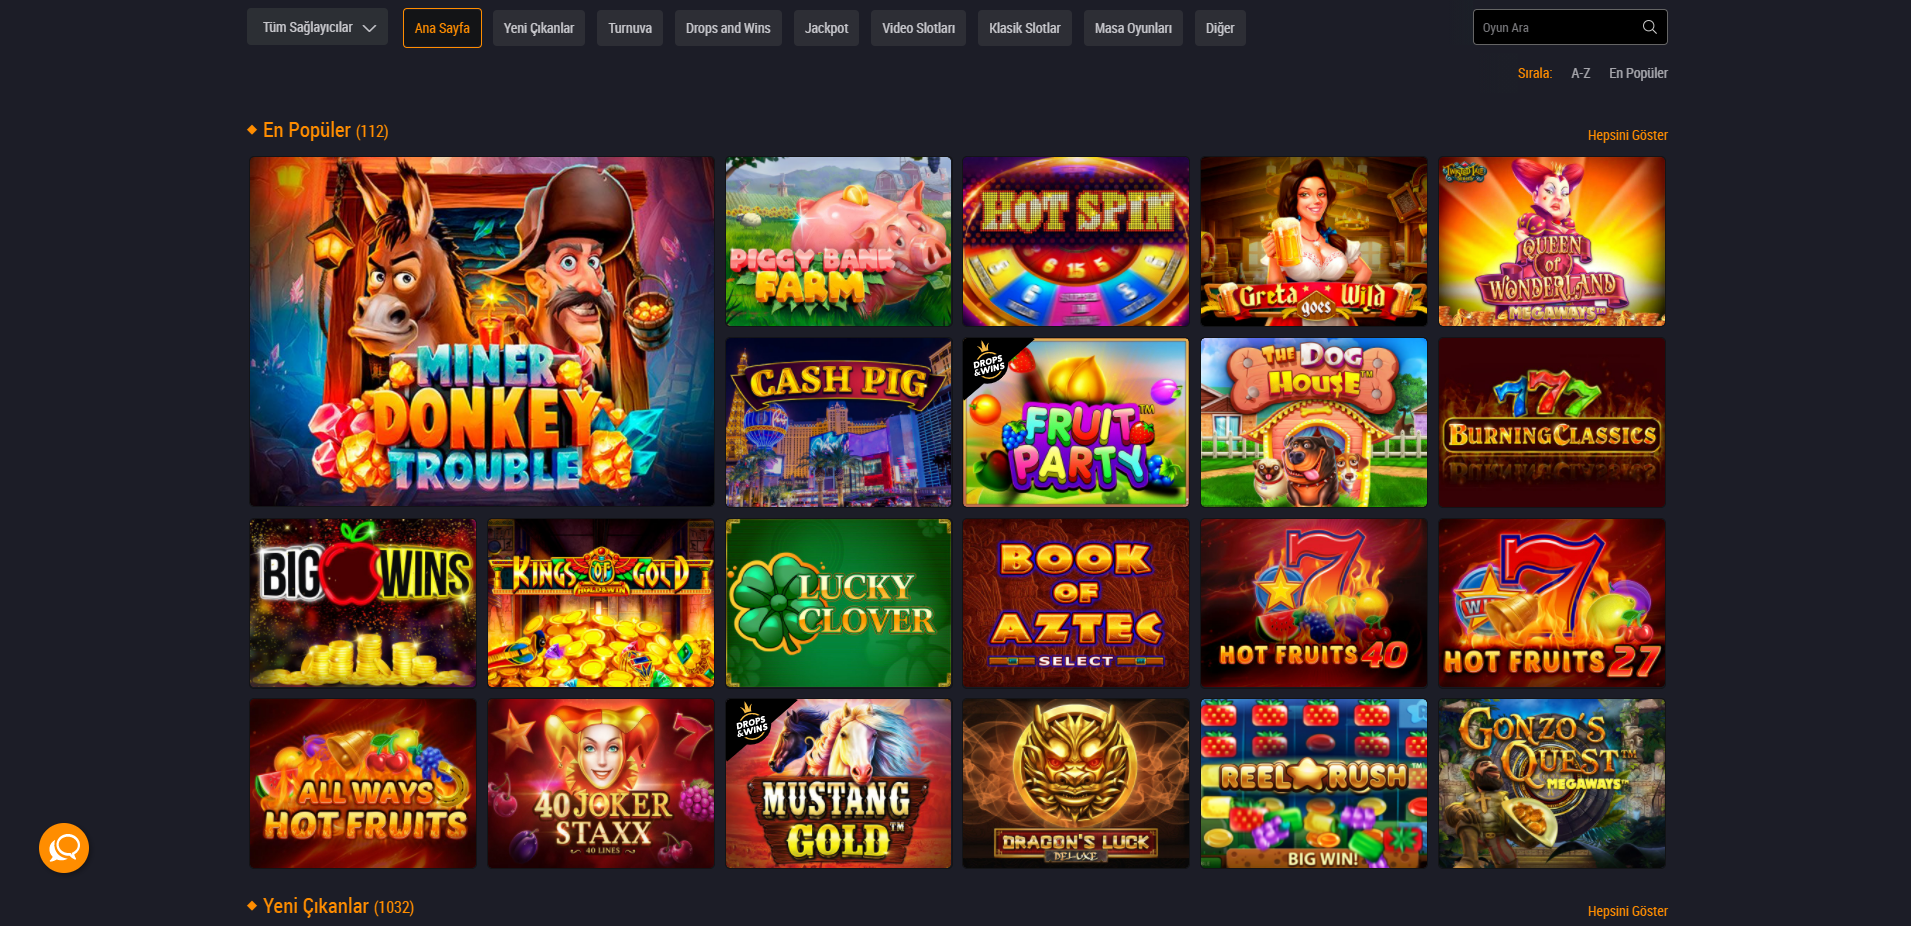
Task: Select the Fruit Party game thumbnail
Action: coord(1076,422)
